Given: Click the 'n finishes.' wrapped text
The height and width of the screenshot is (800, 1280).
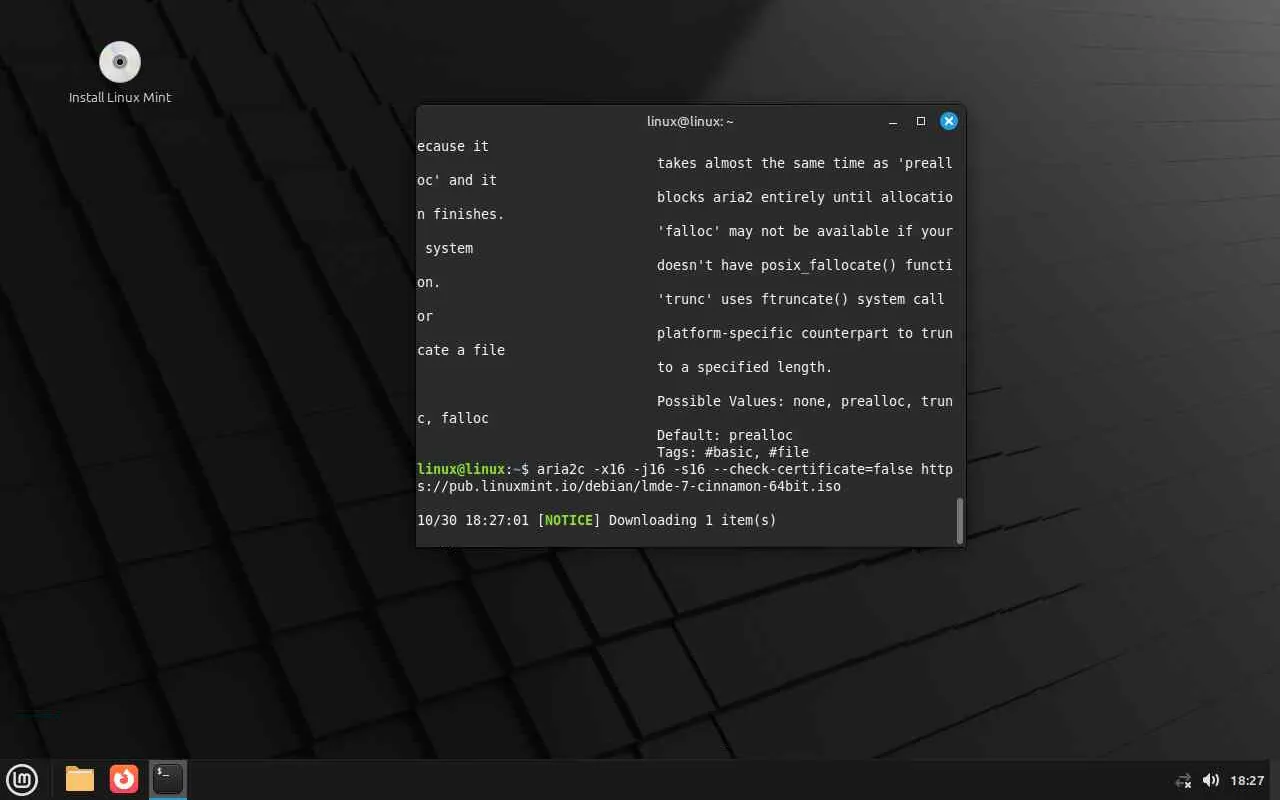Looking at the screenshot, I should (x=461, y=214).
